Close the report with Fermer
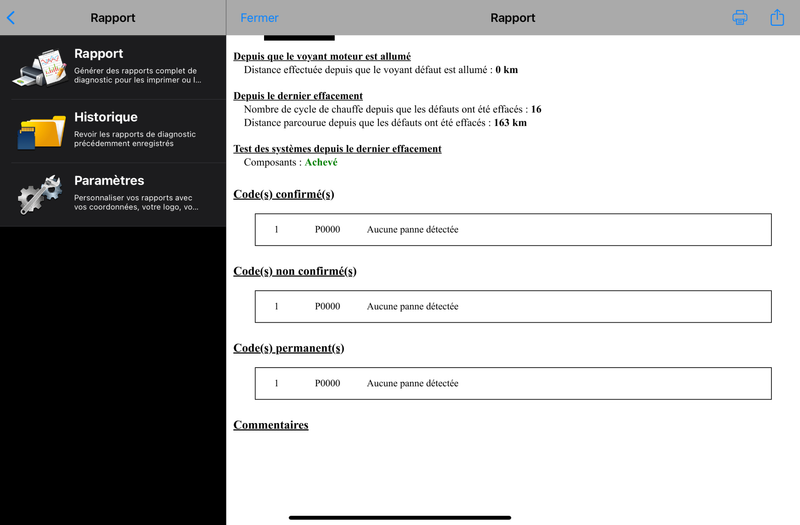 click(259, 18)
